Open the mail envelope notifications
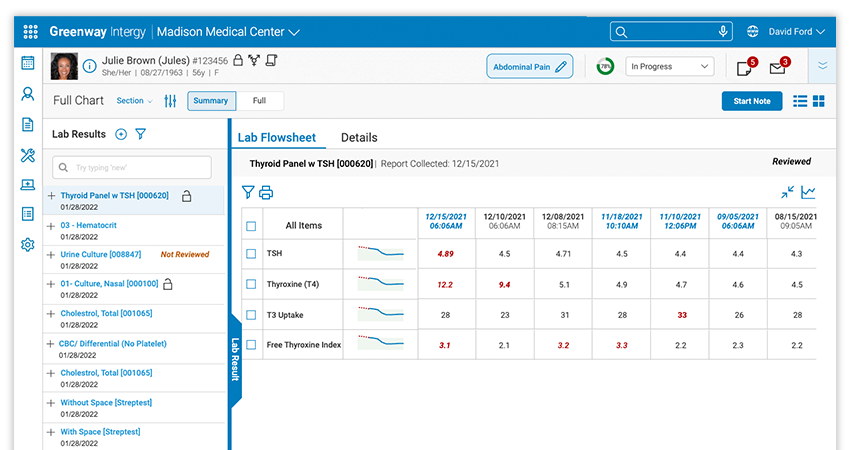 (x=777, y=68)
